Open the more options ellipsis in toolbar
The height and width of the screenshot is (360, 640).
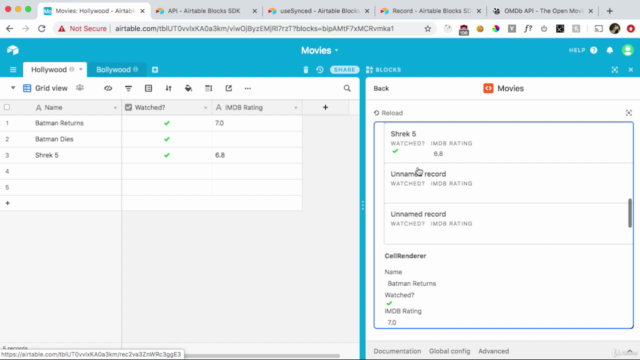pos(248,88)
